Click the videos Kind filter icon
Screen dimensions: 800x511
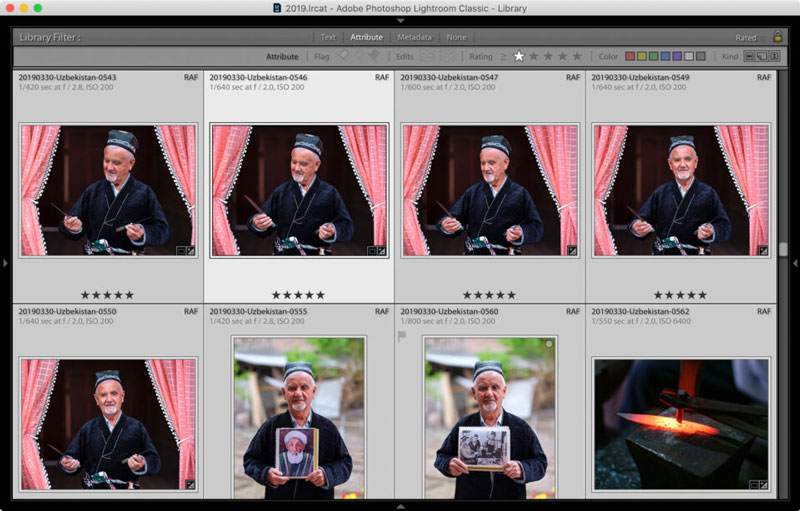tap(774, 57)
